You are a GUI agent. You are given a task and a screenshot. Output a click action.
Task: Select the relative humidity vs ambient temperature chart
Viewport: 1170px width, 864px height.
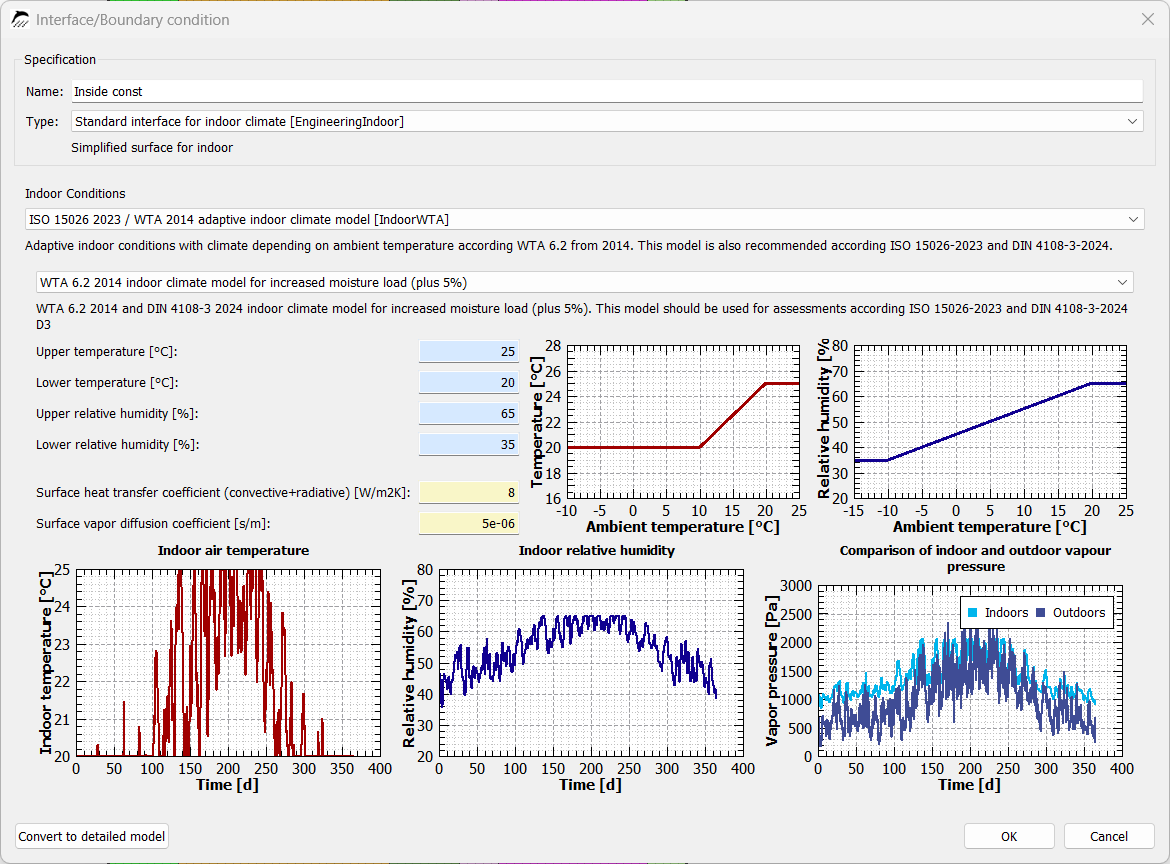990,422
